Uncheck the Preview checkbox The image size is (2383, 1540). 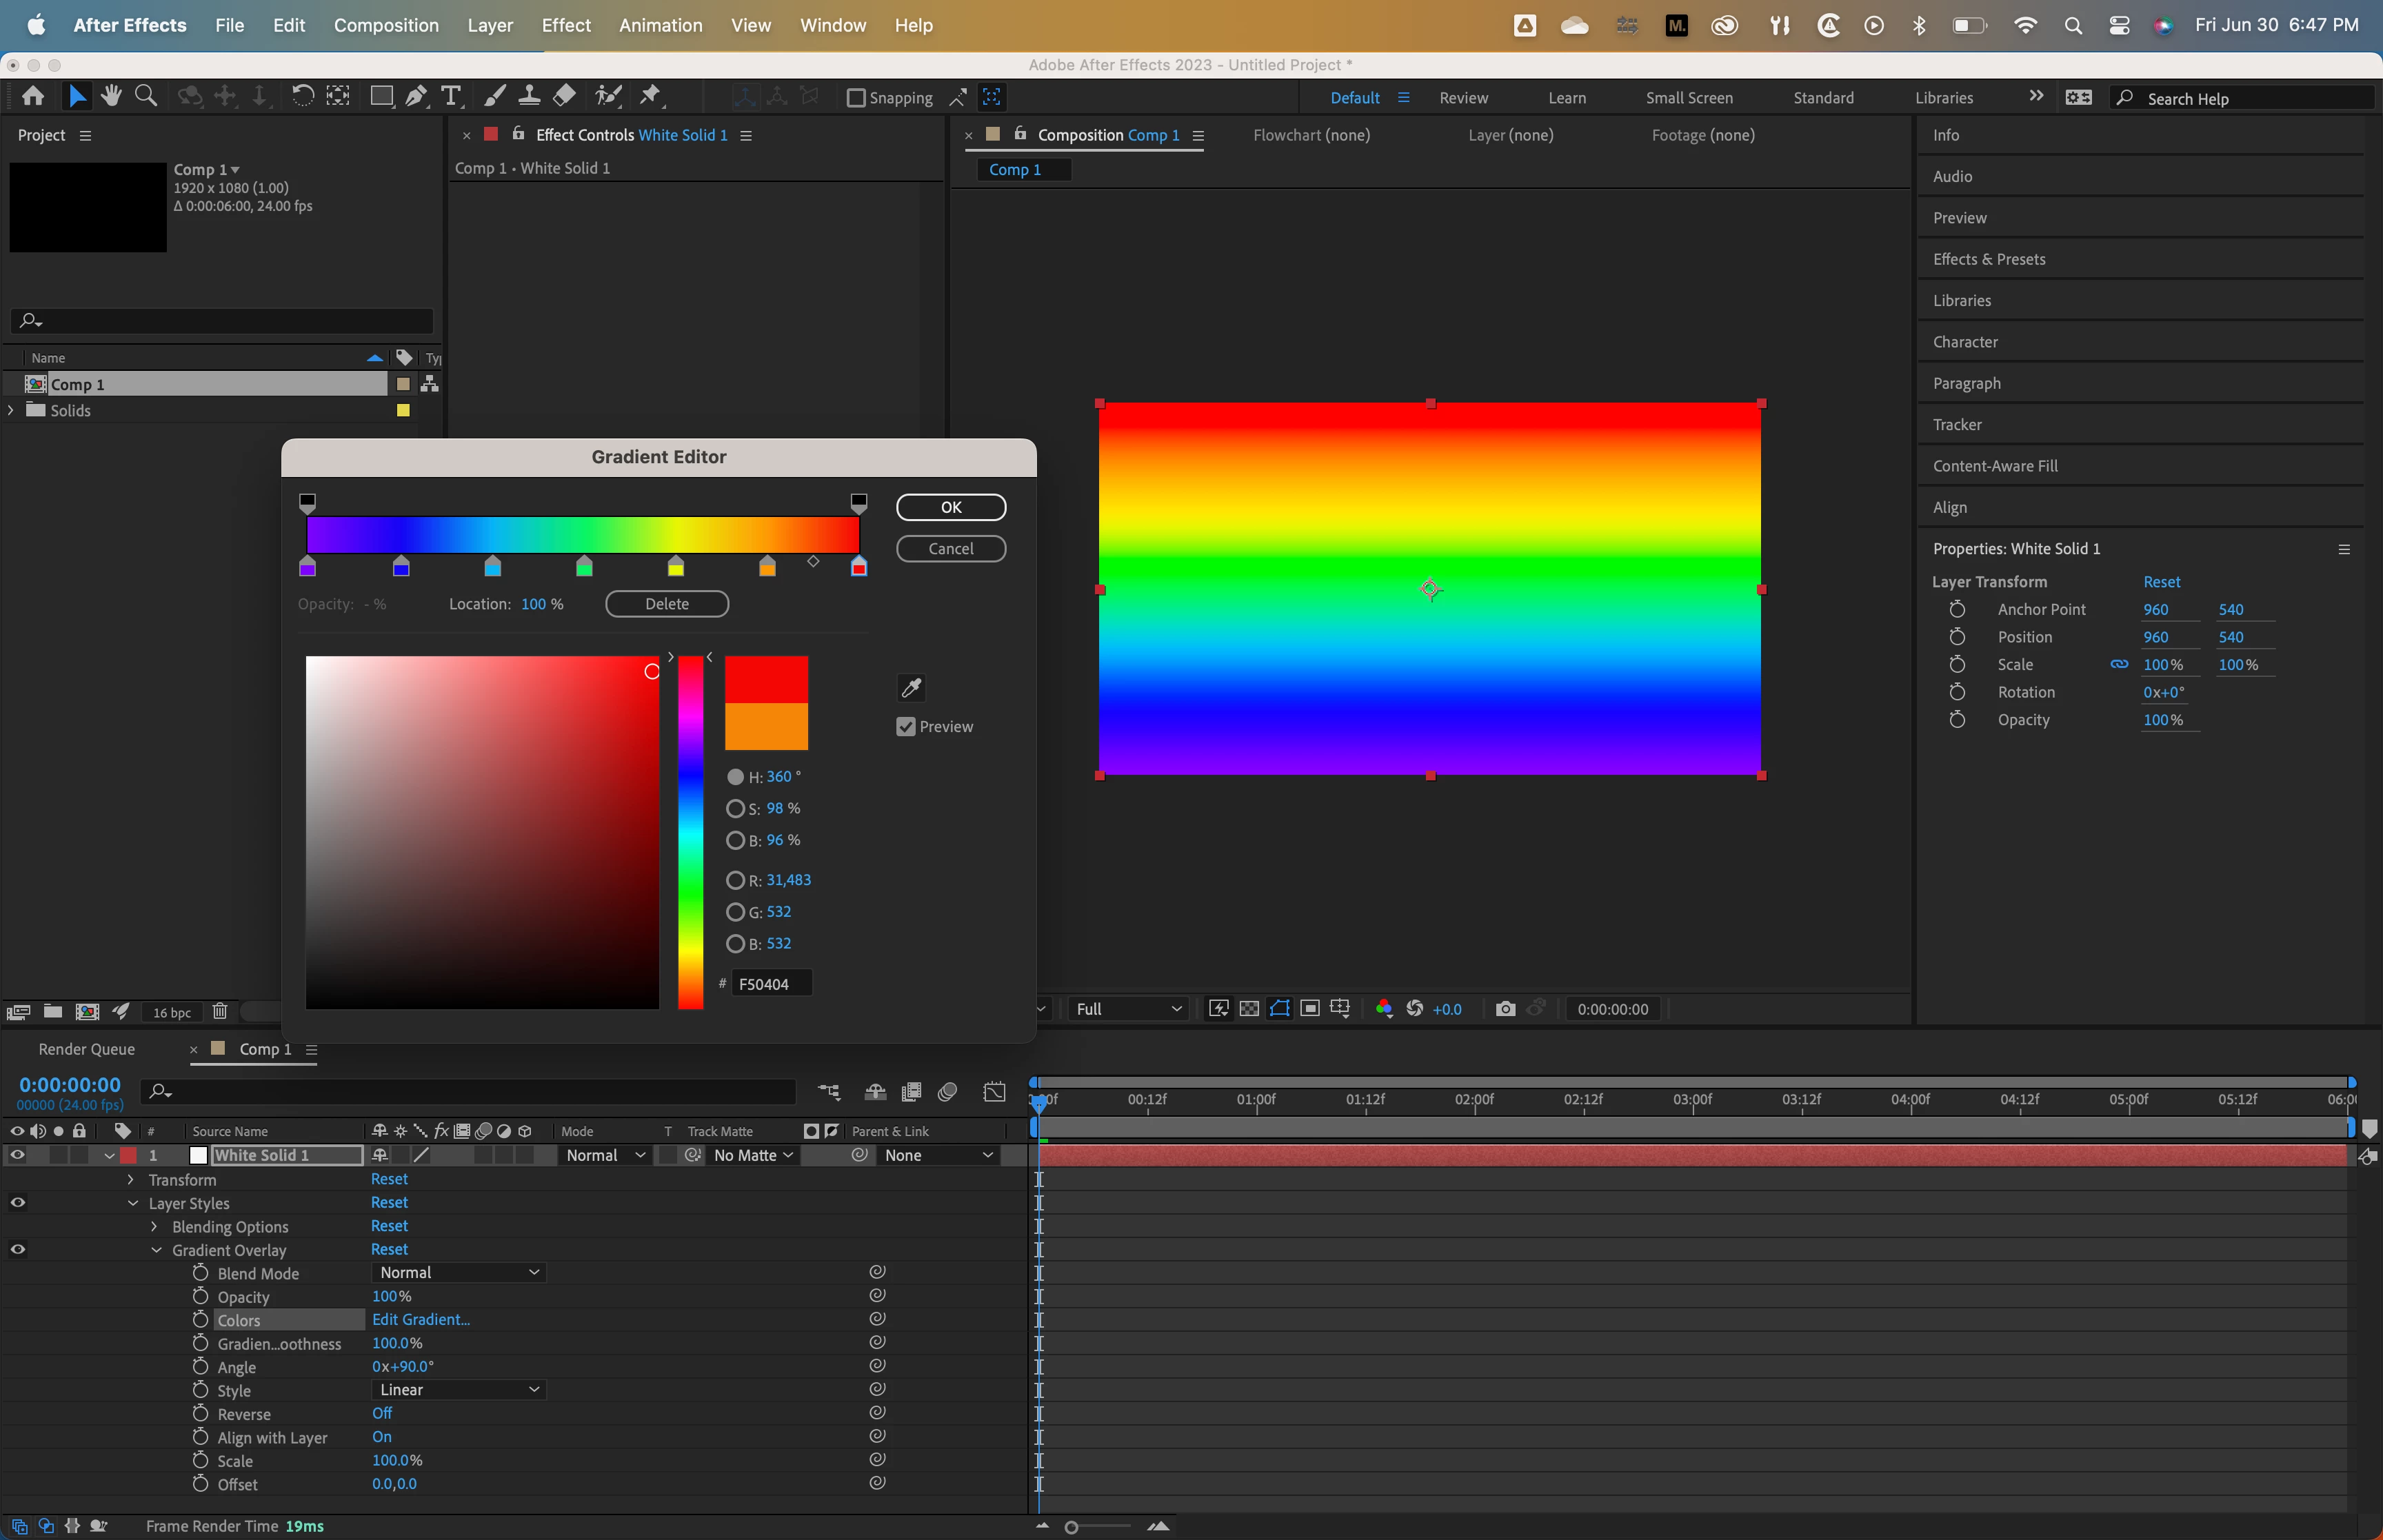(906, 727)
